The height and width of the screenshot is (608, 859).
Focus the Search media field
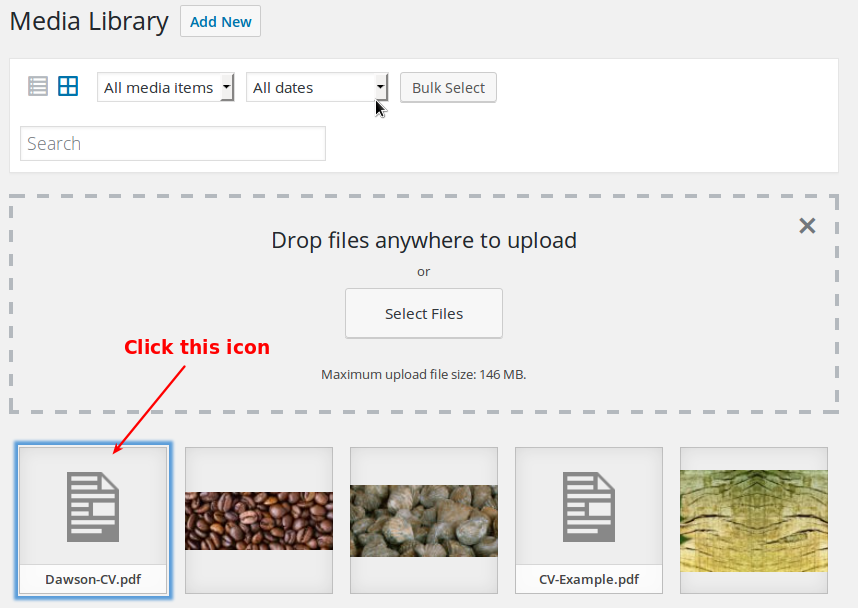coord(173,144)
